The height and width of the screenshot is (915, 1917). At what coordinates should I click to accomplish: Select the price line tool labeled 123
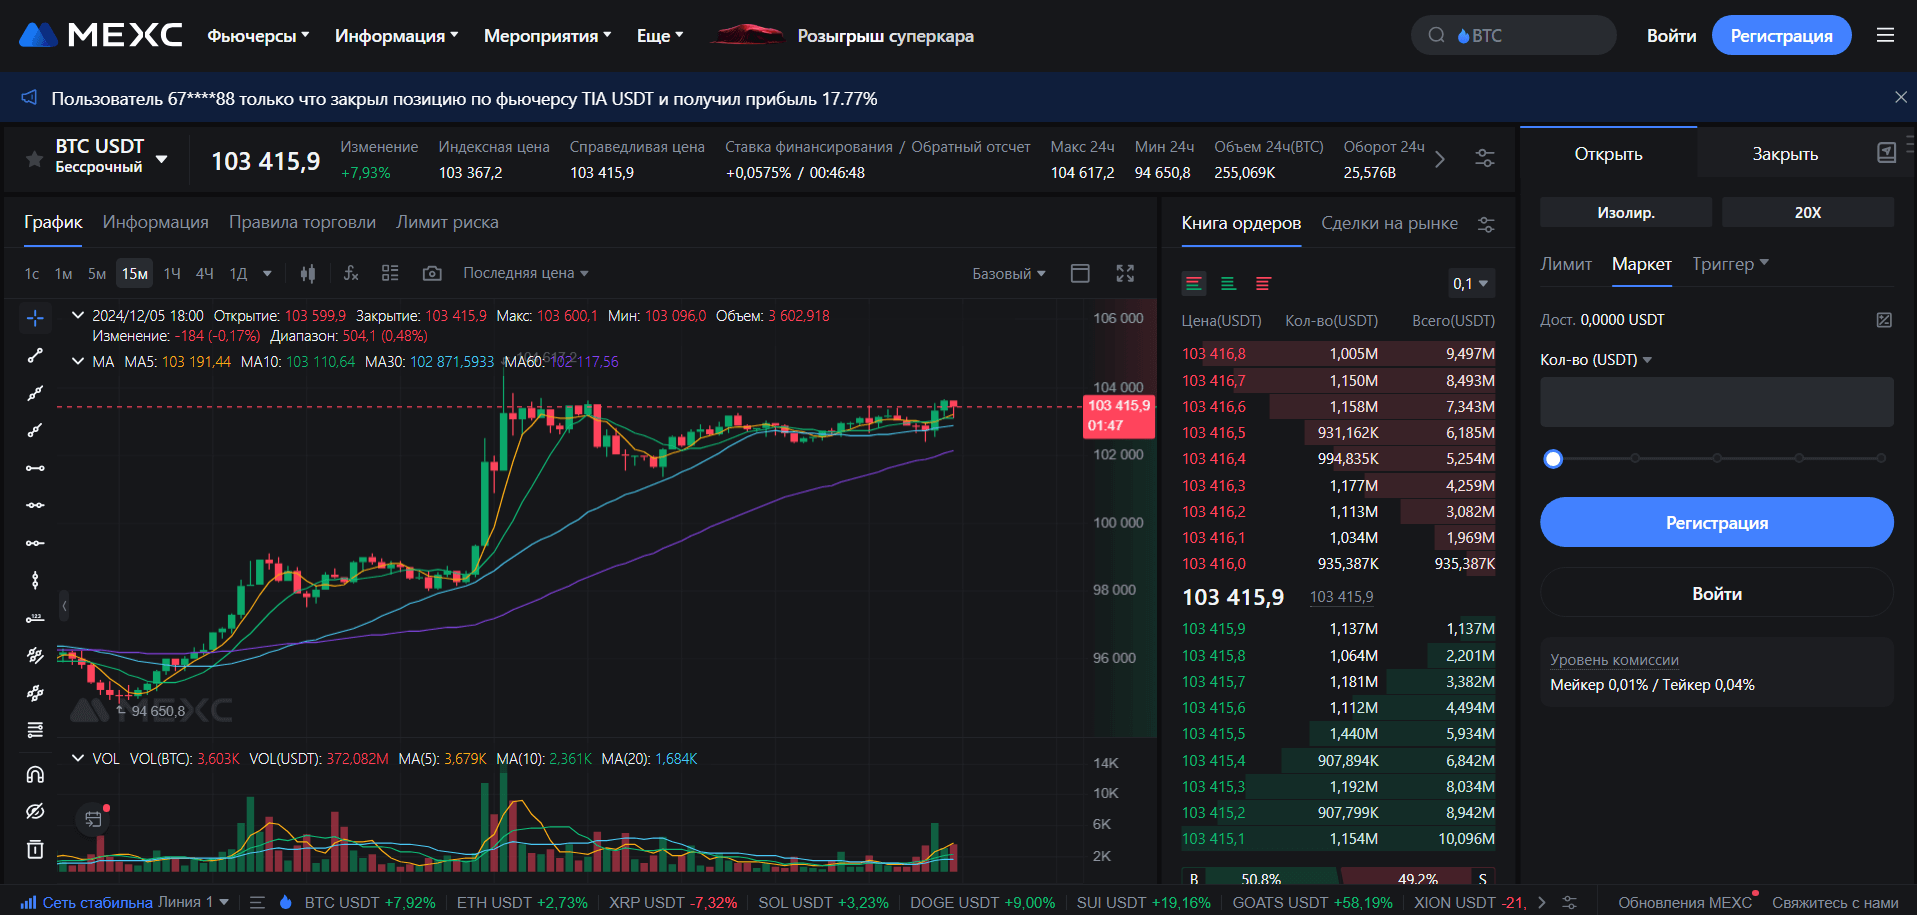[35, 618]
